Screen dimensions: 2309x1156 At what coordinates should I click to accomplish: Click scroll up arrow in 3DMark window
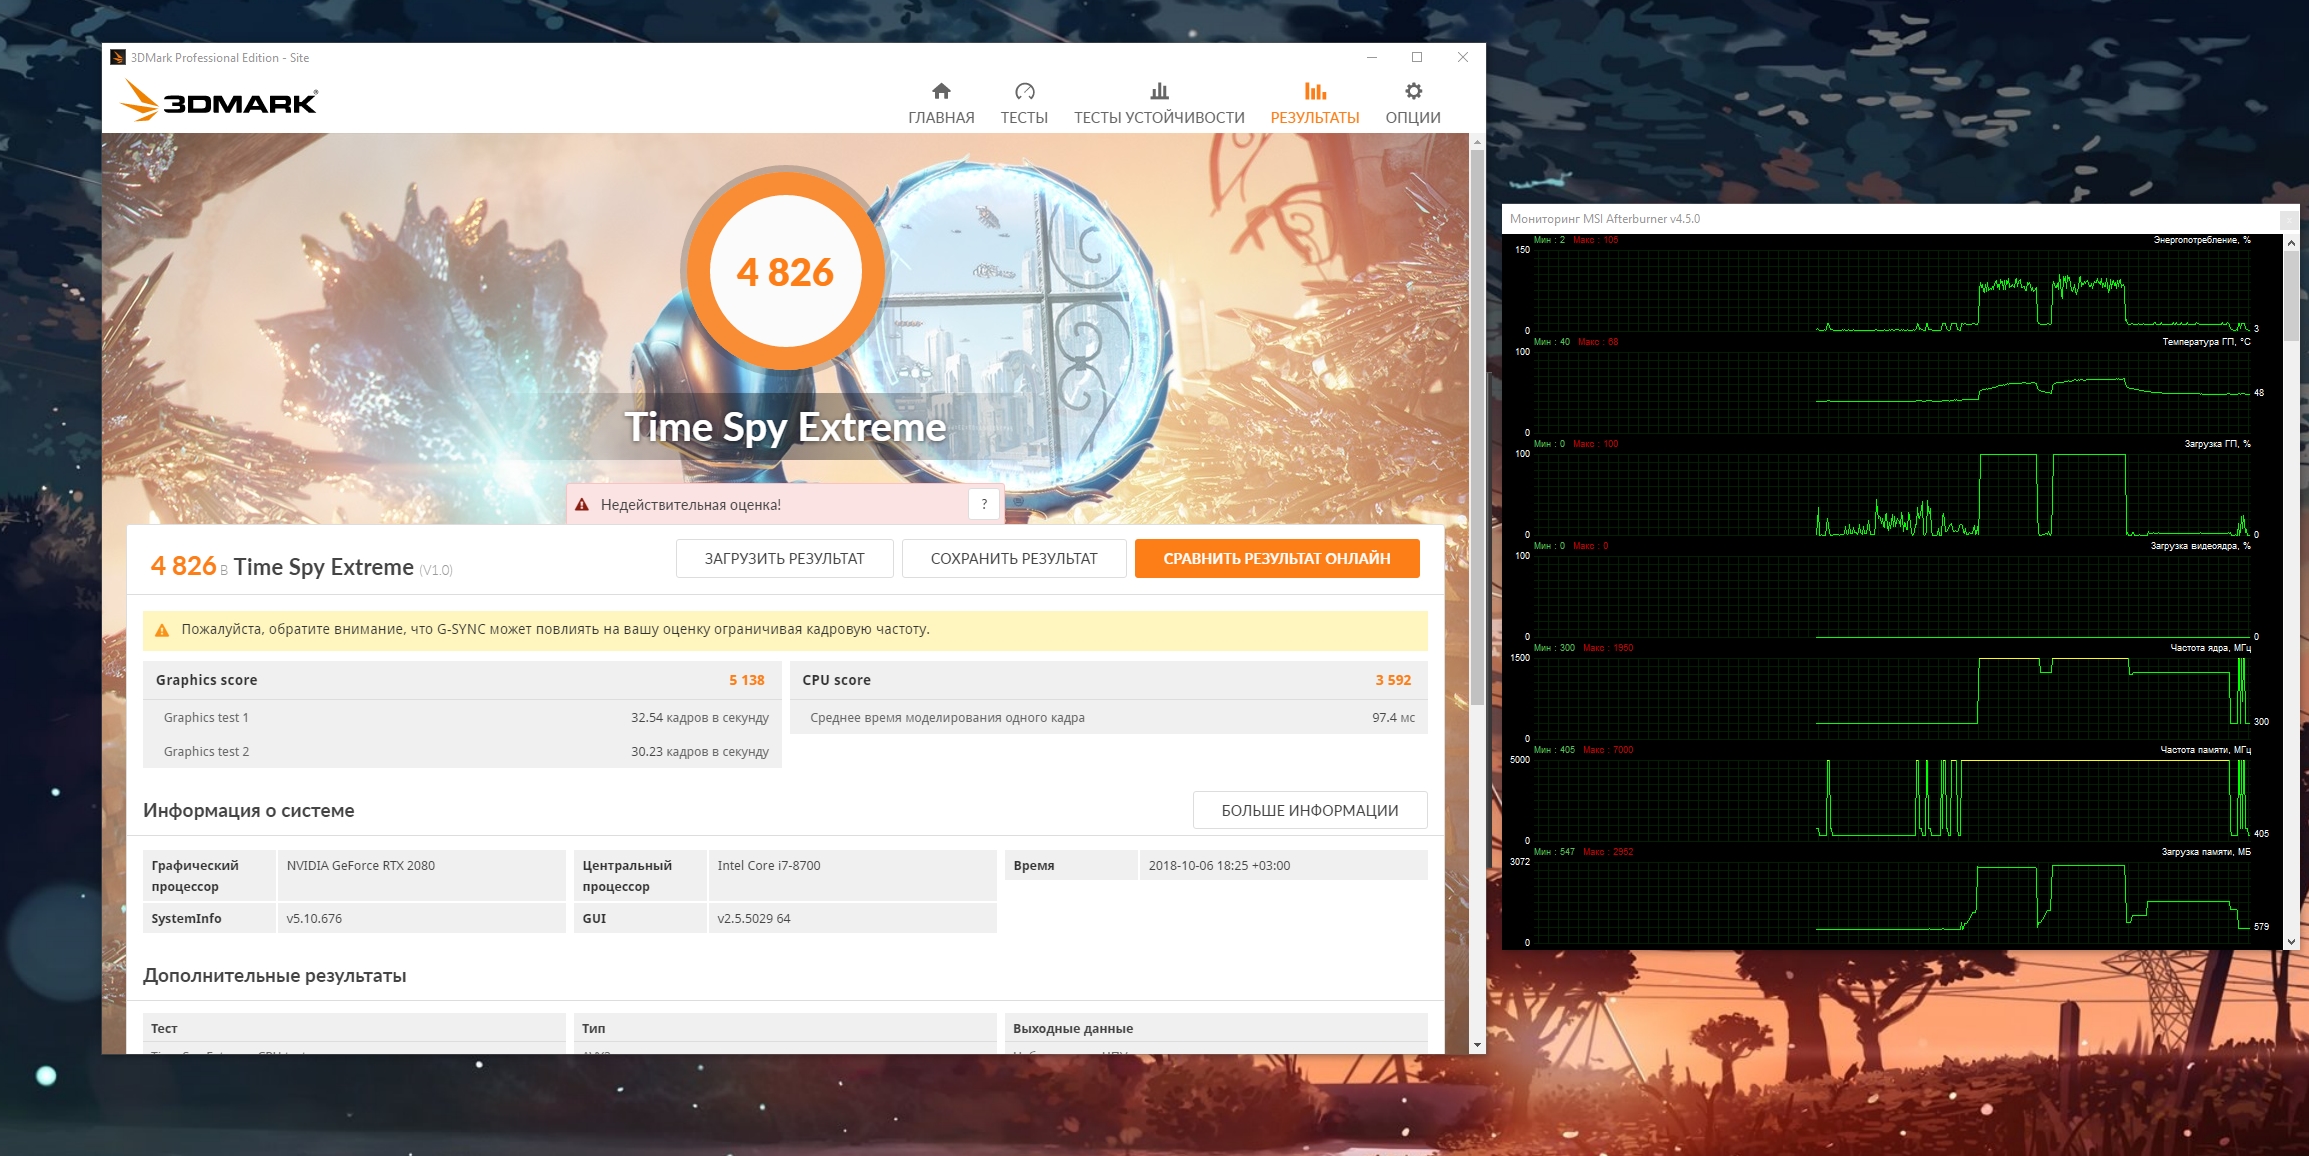1477,143
